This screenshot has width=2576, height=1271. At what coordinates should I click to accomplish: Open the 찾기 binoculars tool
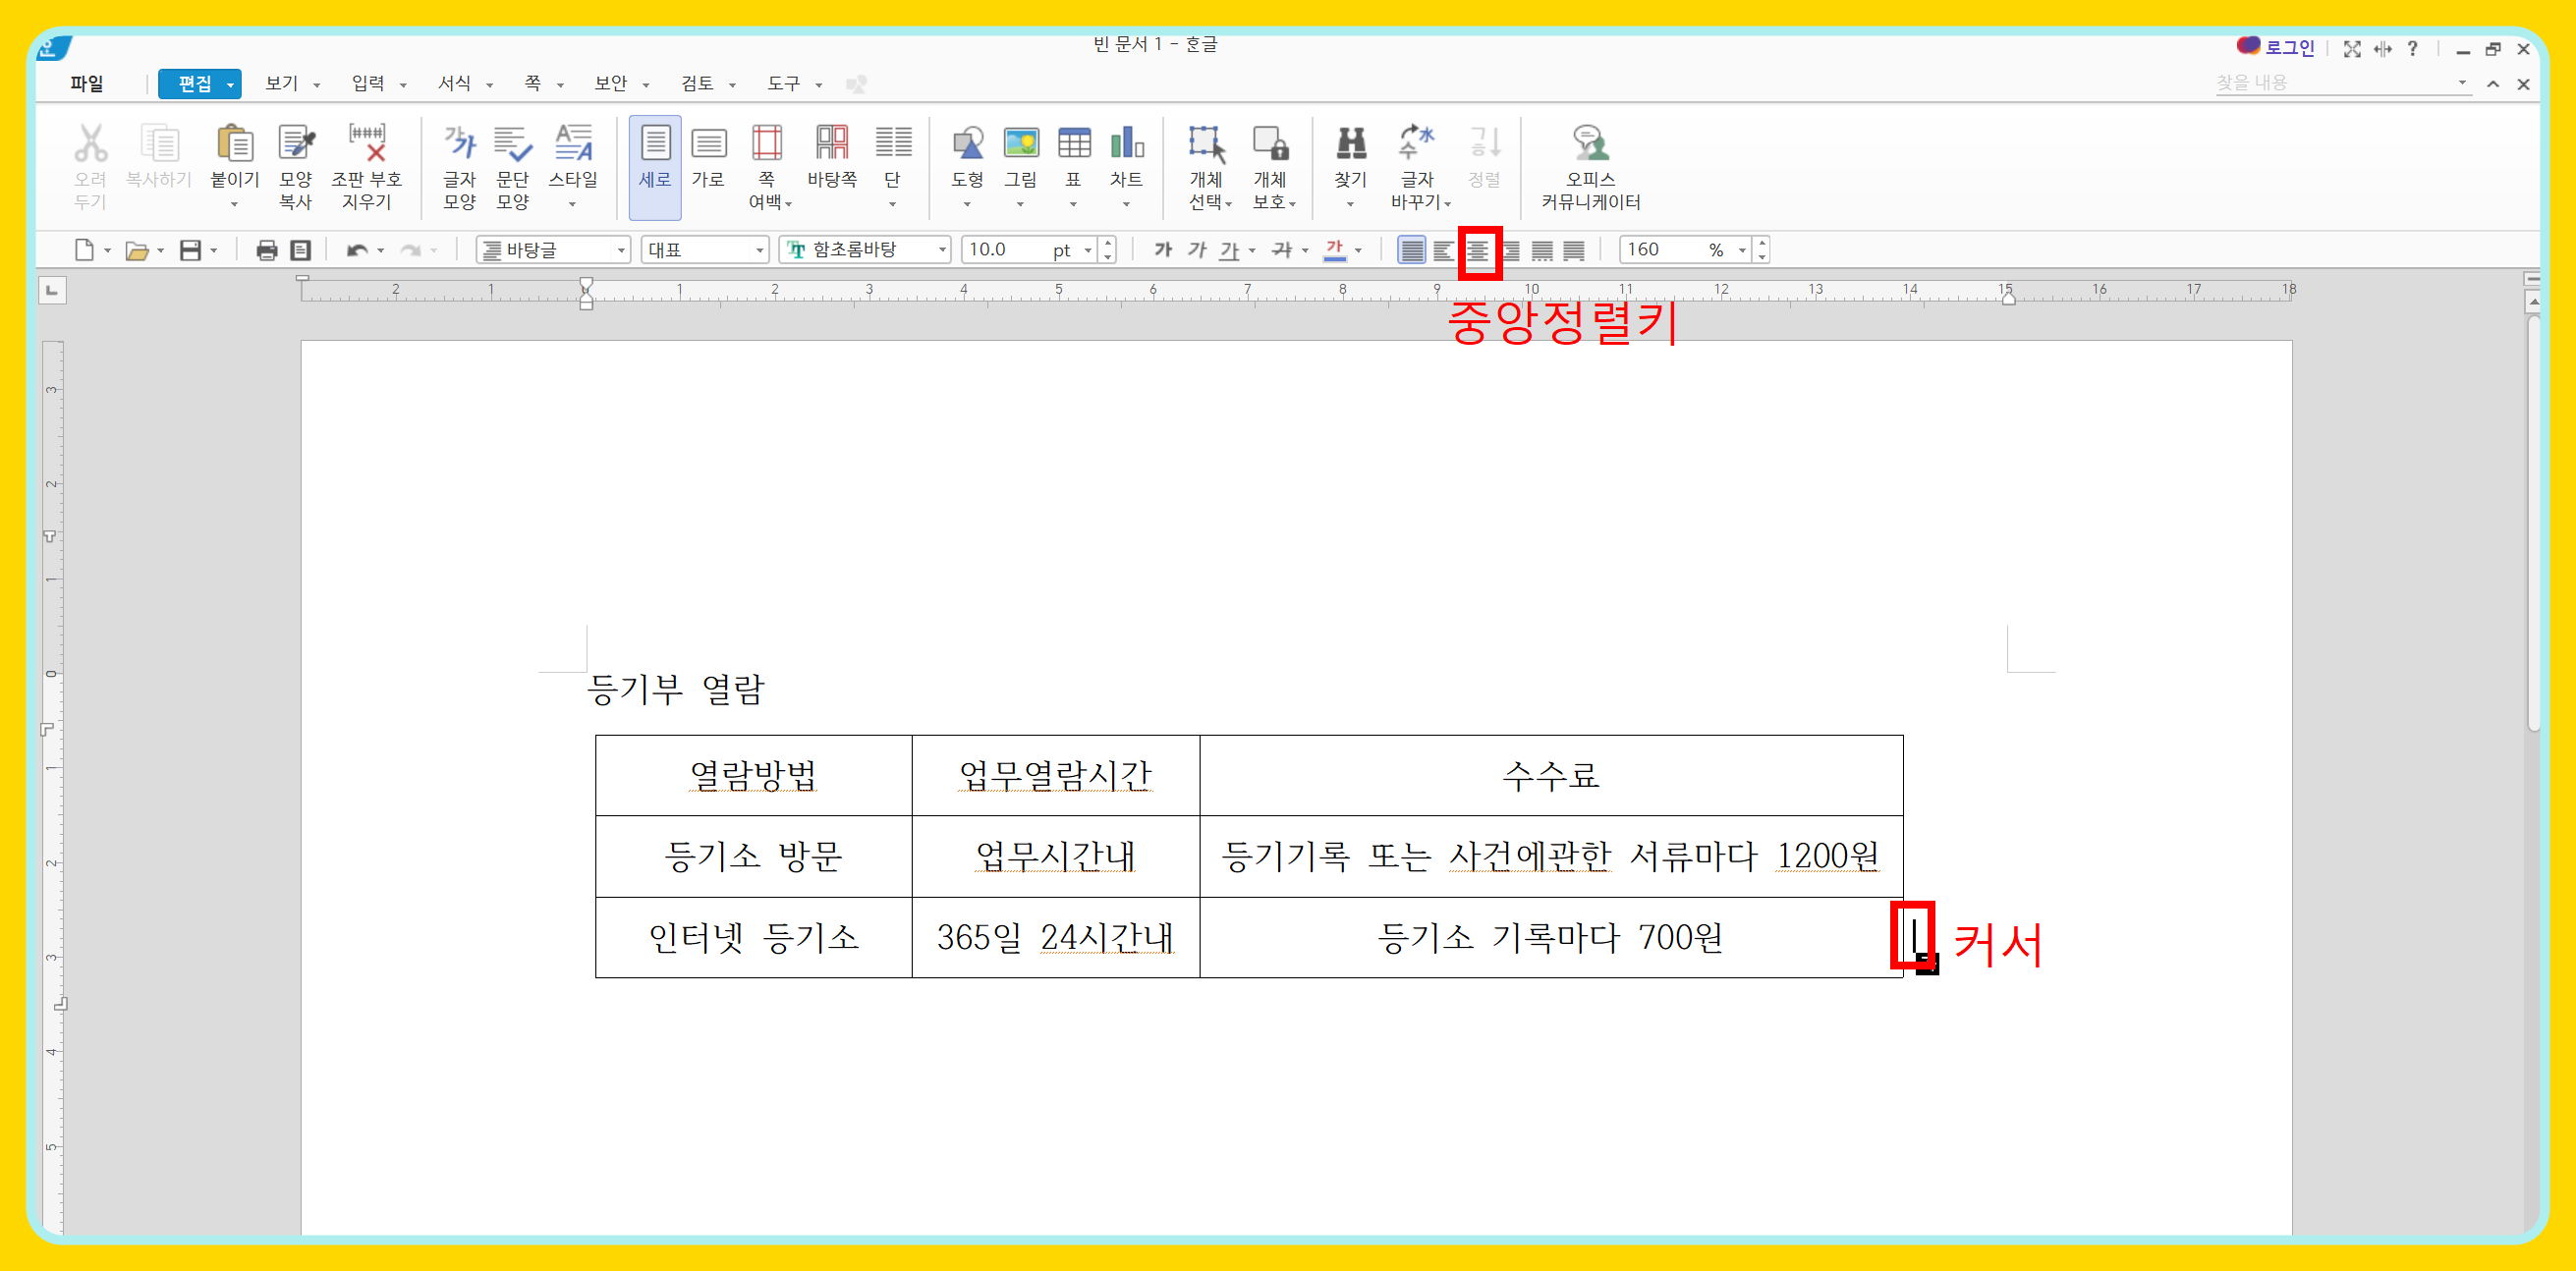click(1350, 145)
